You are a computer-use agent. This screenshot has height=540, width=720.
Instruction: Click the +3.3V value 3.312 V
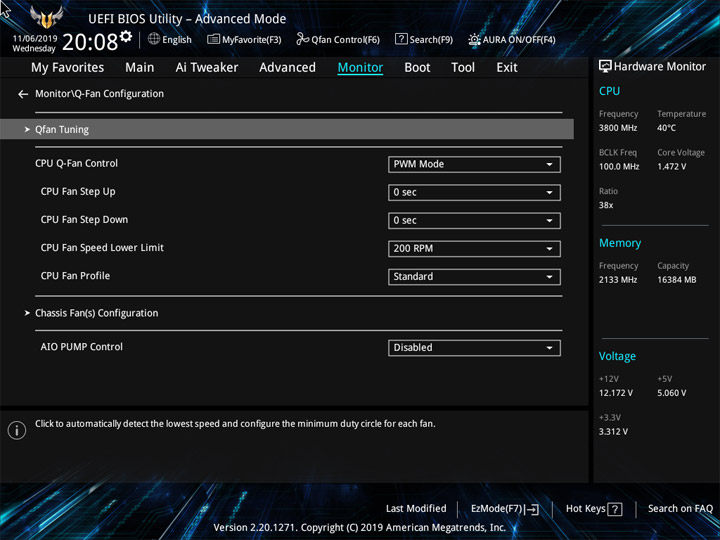coord(613,432)
